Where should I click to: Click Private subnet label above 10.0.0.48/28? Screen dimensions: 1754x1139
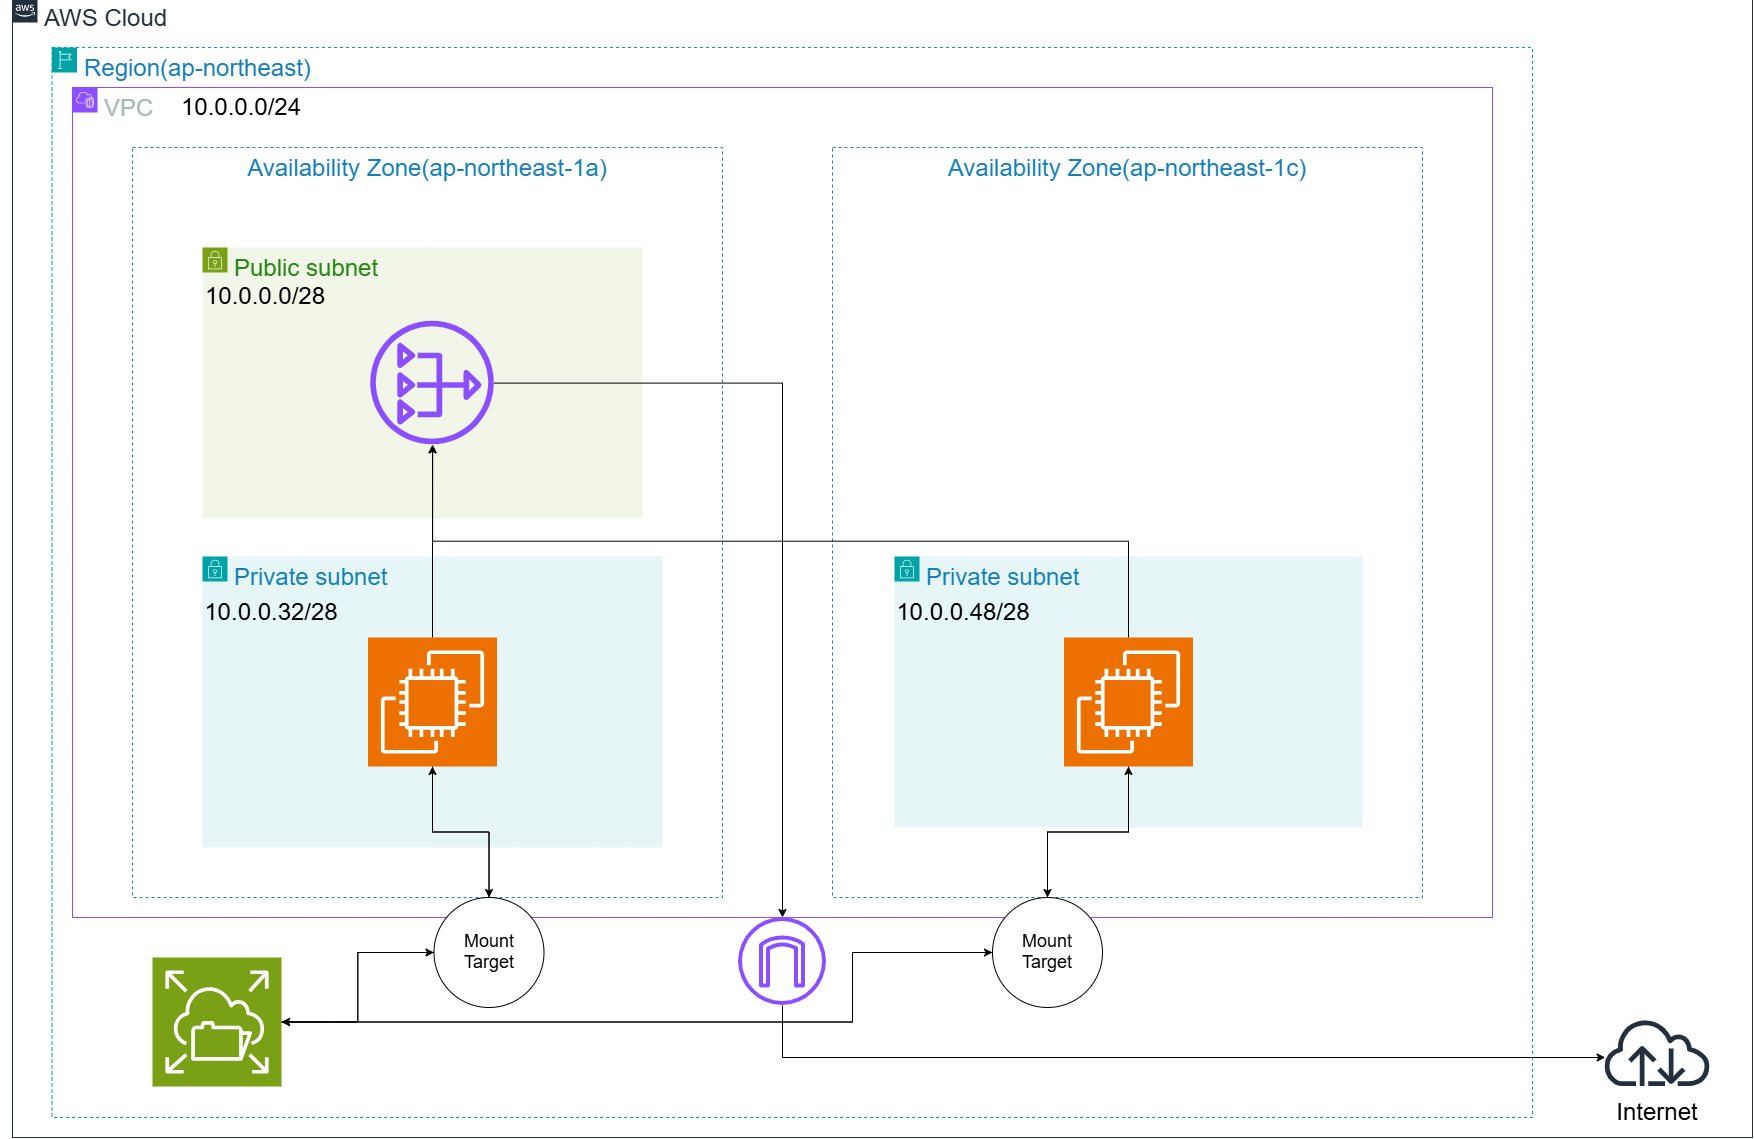1003,577
